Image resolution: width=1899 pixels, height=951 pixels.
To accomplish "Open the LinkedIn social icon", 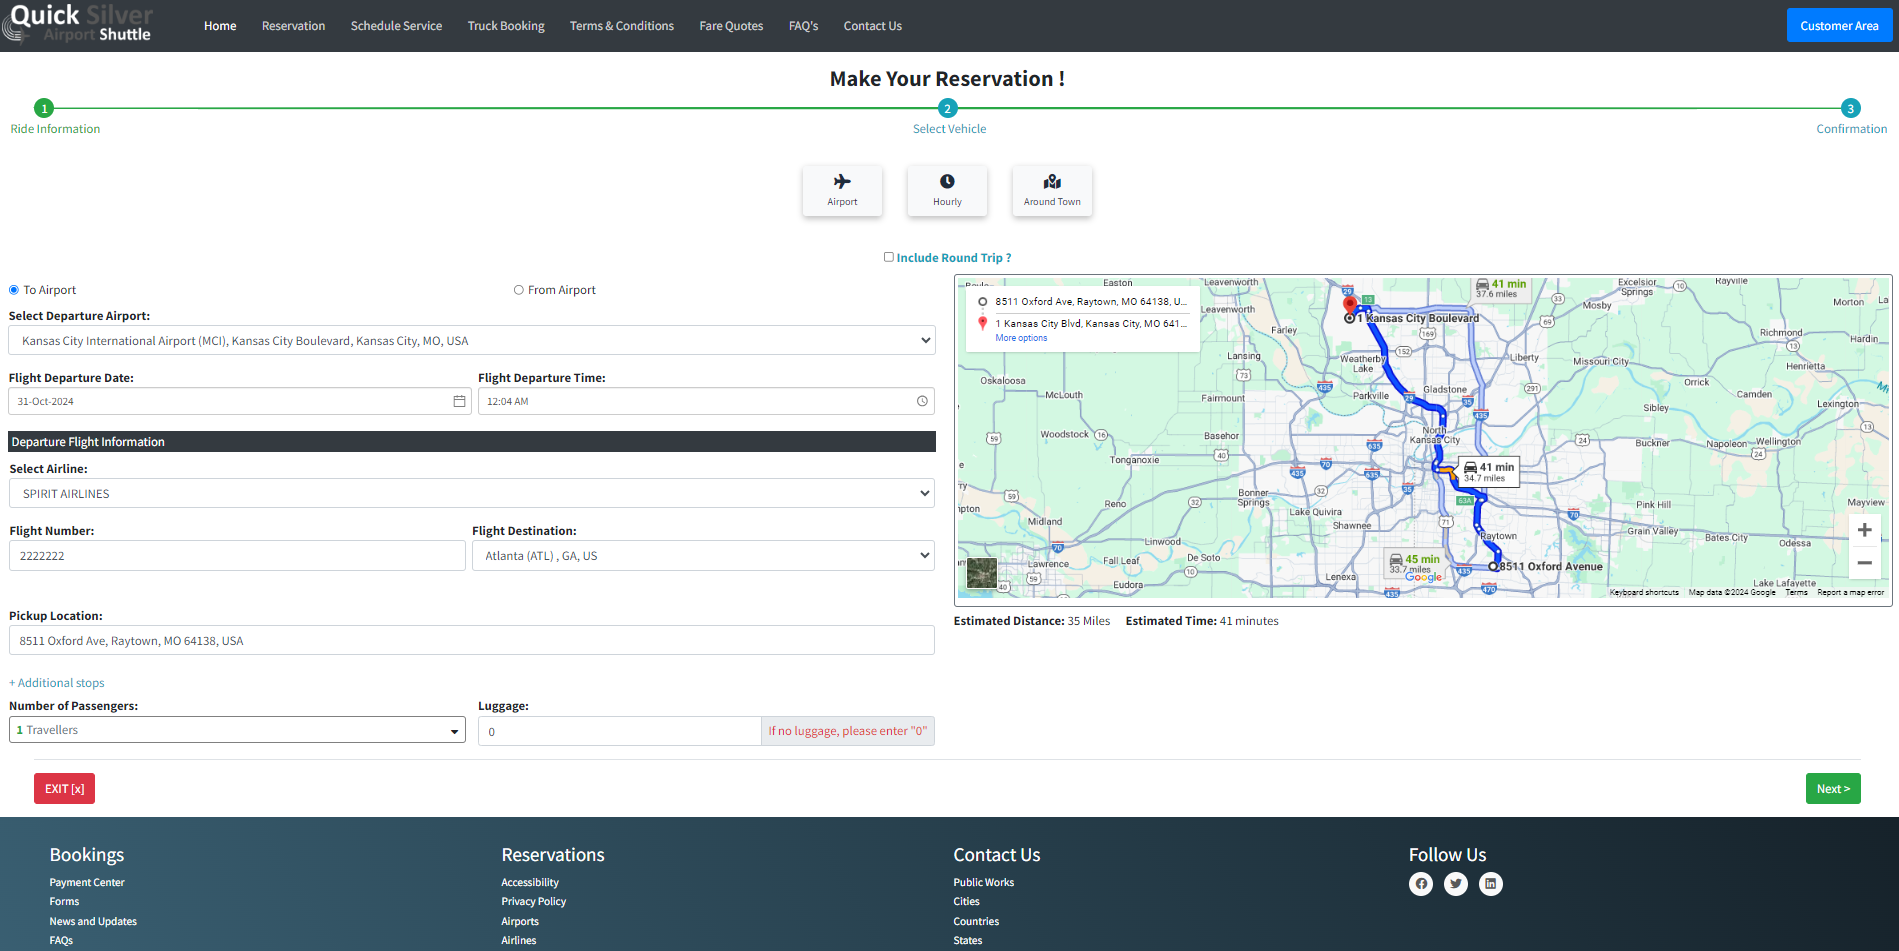I will pos(1490,884).
